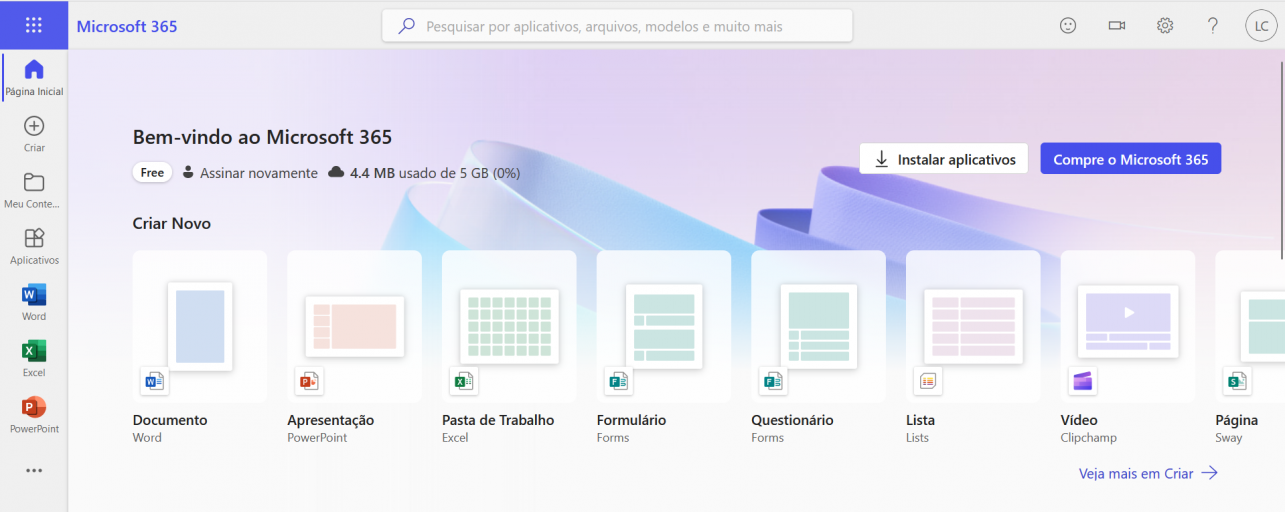Open Meu Conteúdo folder in sidebar
This screenshot has width=1285, height=512.
click(x=34, y=190)
